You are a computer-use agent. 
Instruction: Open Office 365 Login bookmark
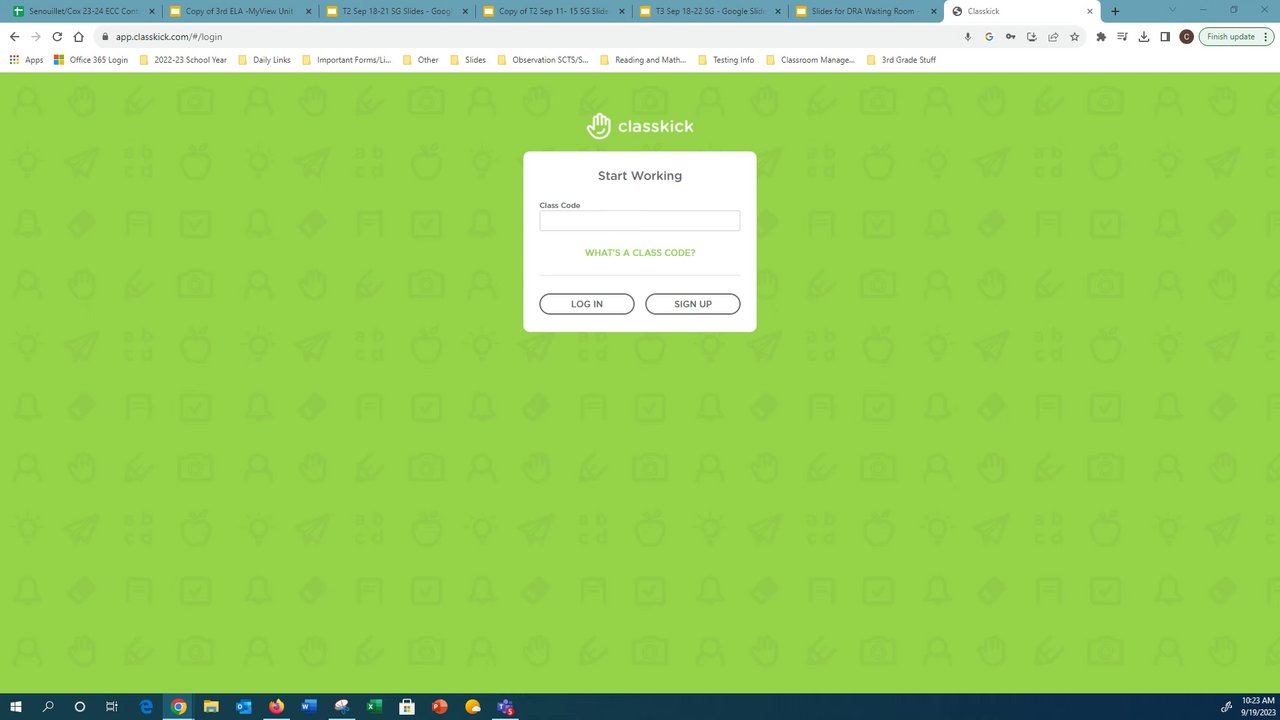tap(91, 60)
